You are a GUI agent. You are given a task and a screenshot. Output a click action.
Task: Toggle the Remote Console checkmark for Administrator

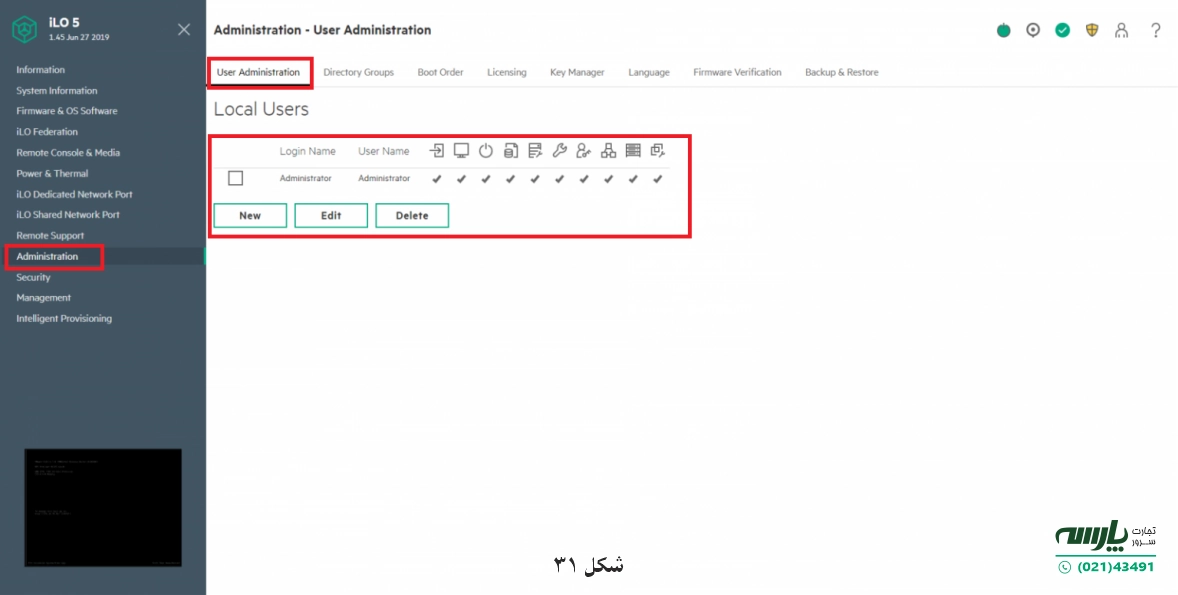pyautogui.click(x=461, y=179)
